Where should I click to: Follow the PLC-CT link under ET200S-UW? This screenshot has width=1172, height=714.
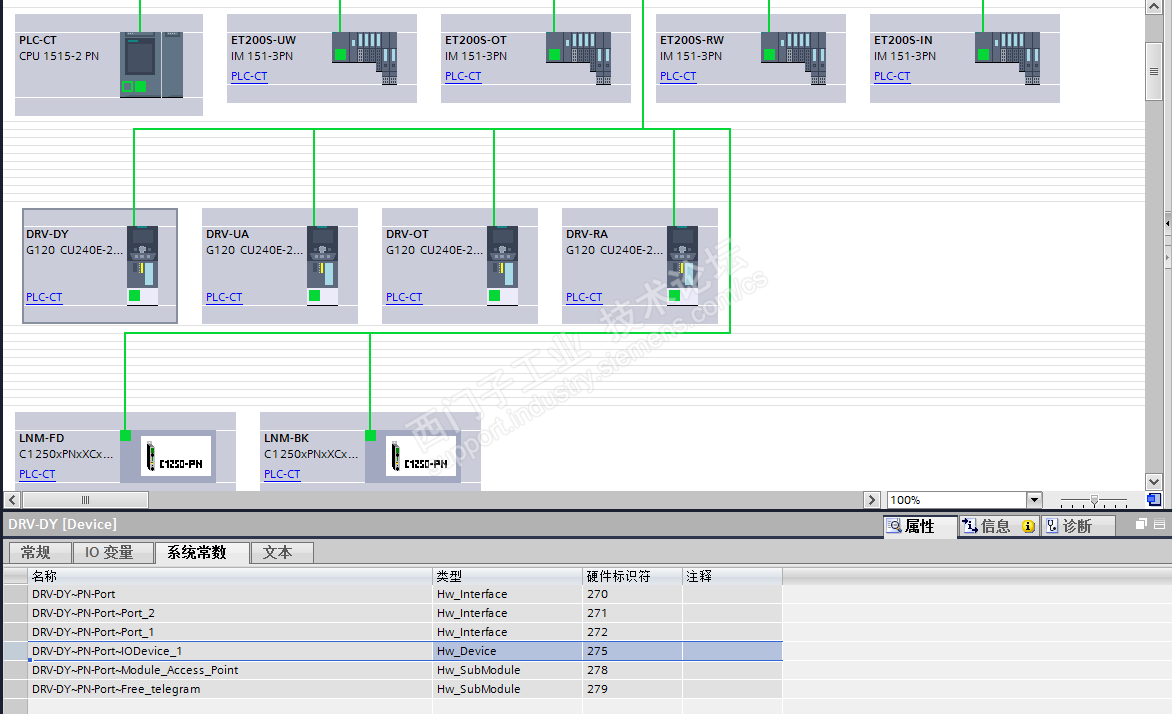click(x=249, y=76)
